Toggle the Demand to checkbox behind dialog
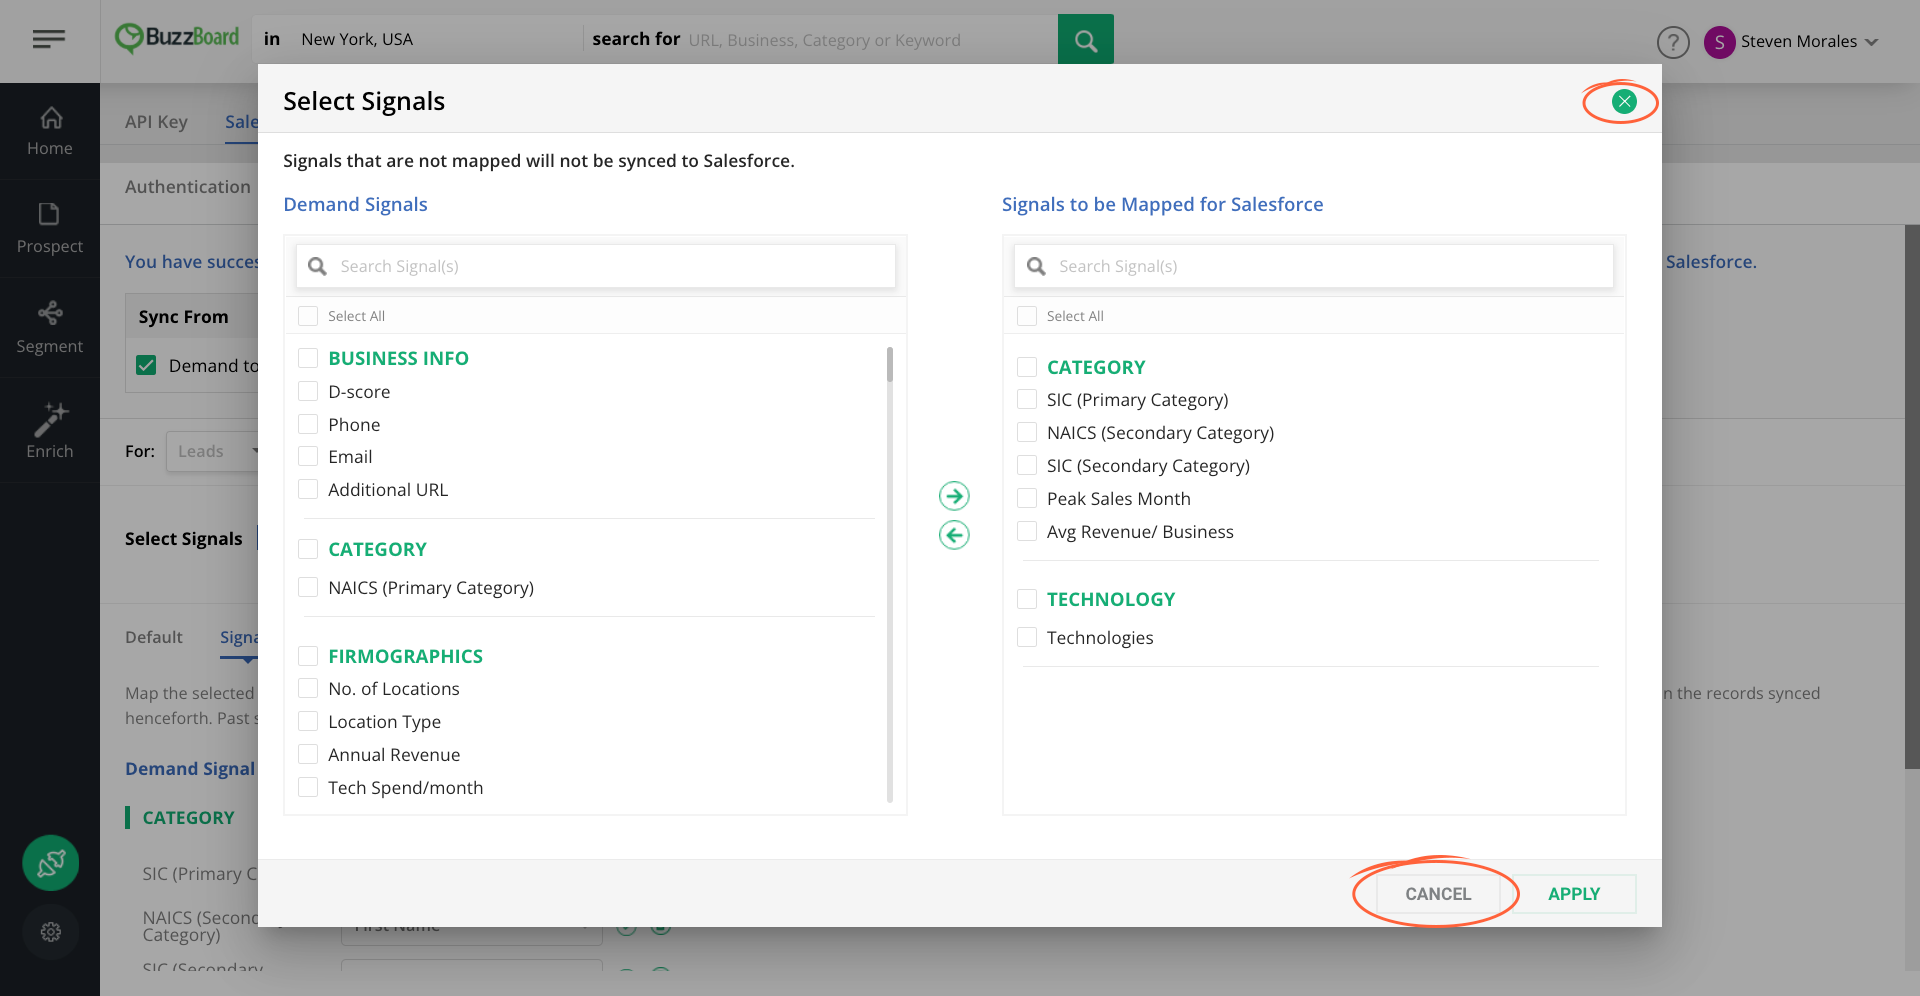The height and width of the screenshot is (996, 1920). pos(147,365)
